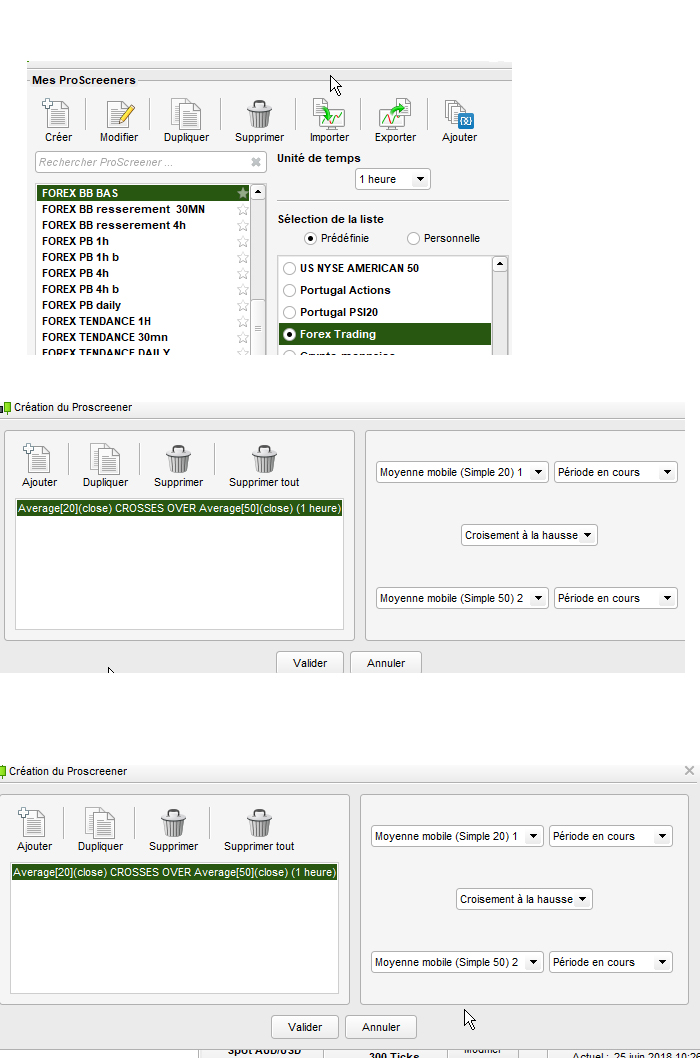The width and height of the screenshot is (700, 1058).
Task: Toggle favorite star for FOREX BB resserement 30MN
Action: click(x=242, y=209)
